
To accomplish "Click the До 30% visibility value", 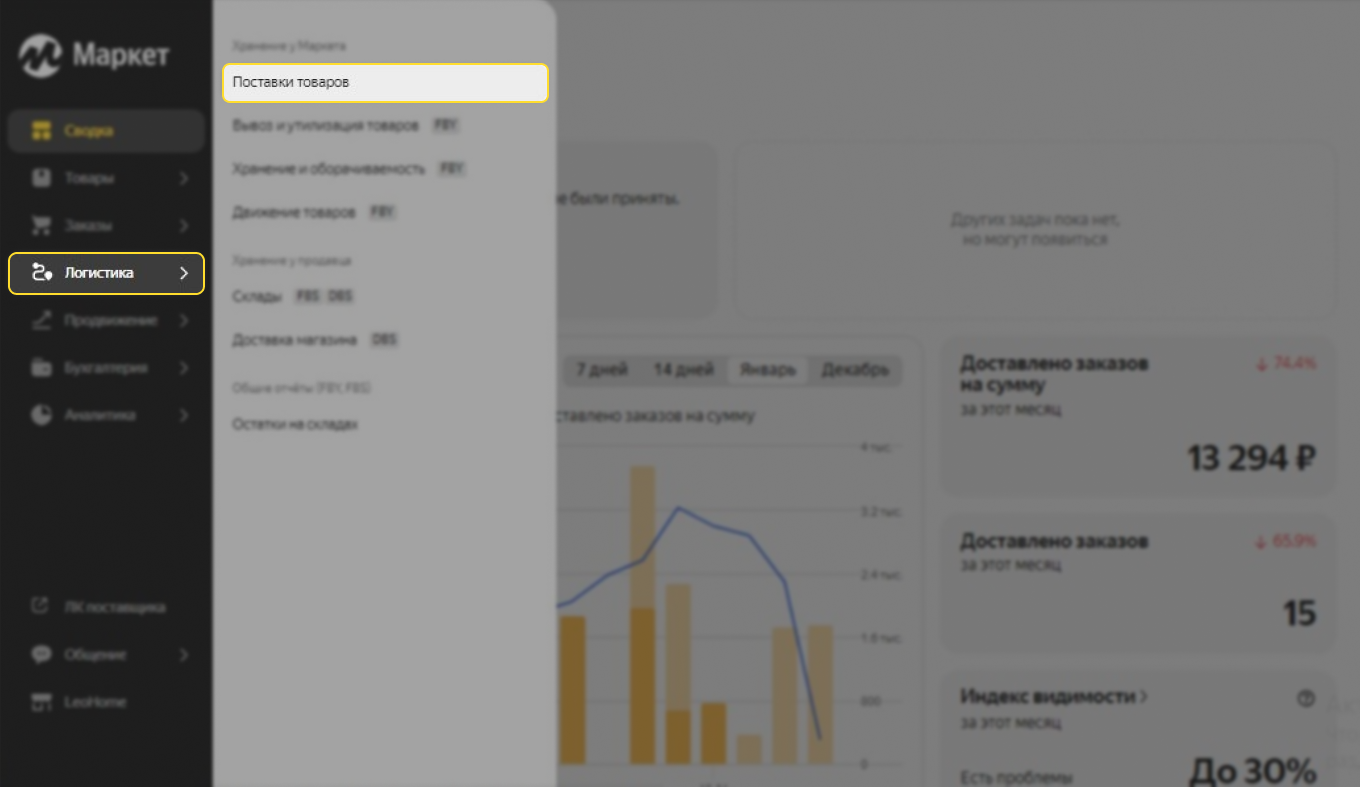I will tap(1252, 771).
